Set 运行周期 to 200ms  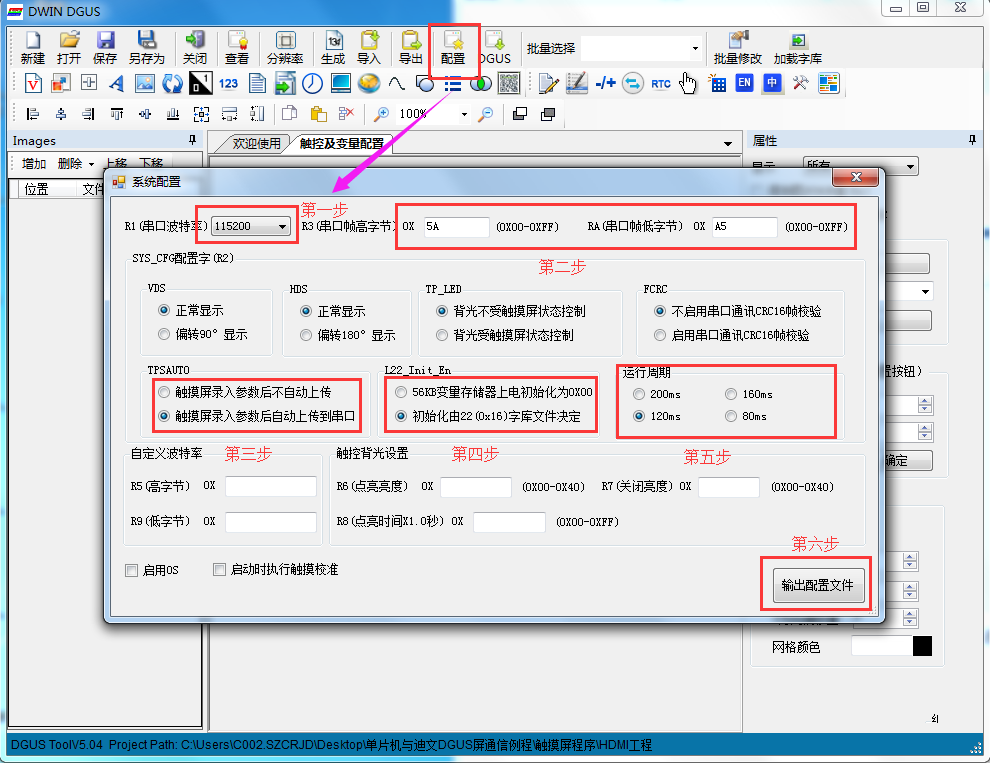point(639,394)
